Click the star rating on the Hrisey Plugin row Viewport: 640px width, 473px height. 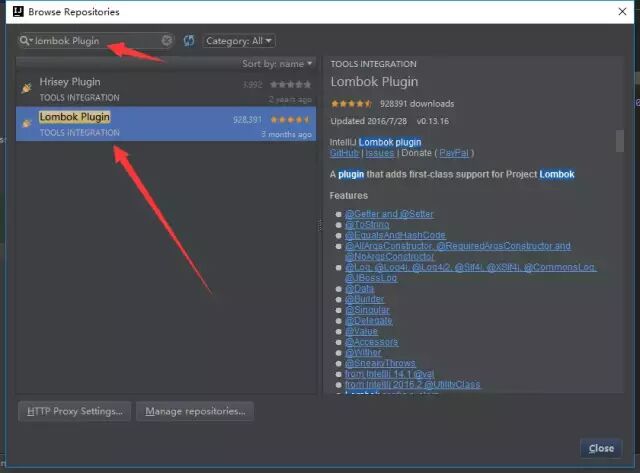(x=291, y=84)
